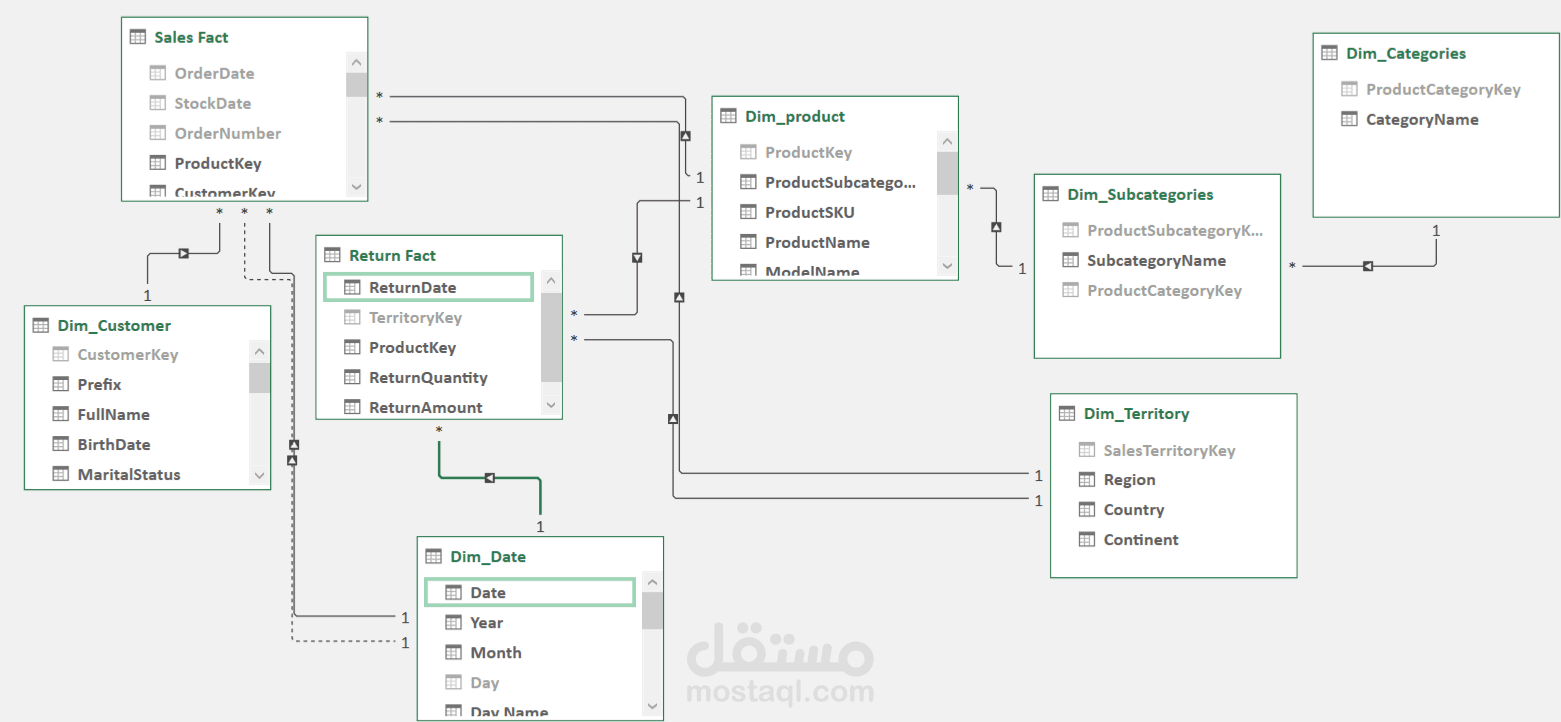
Task: Click scroll down arrow in Dim_product table
Action: click(x=947, y=266)
